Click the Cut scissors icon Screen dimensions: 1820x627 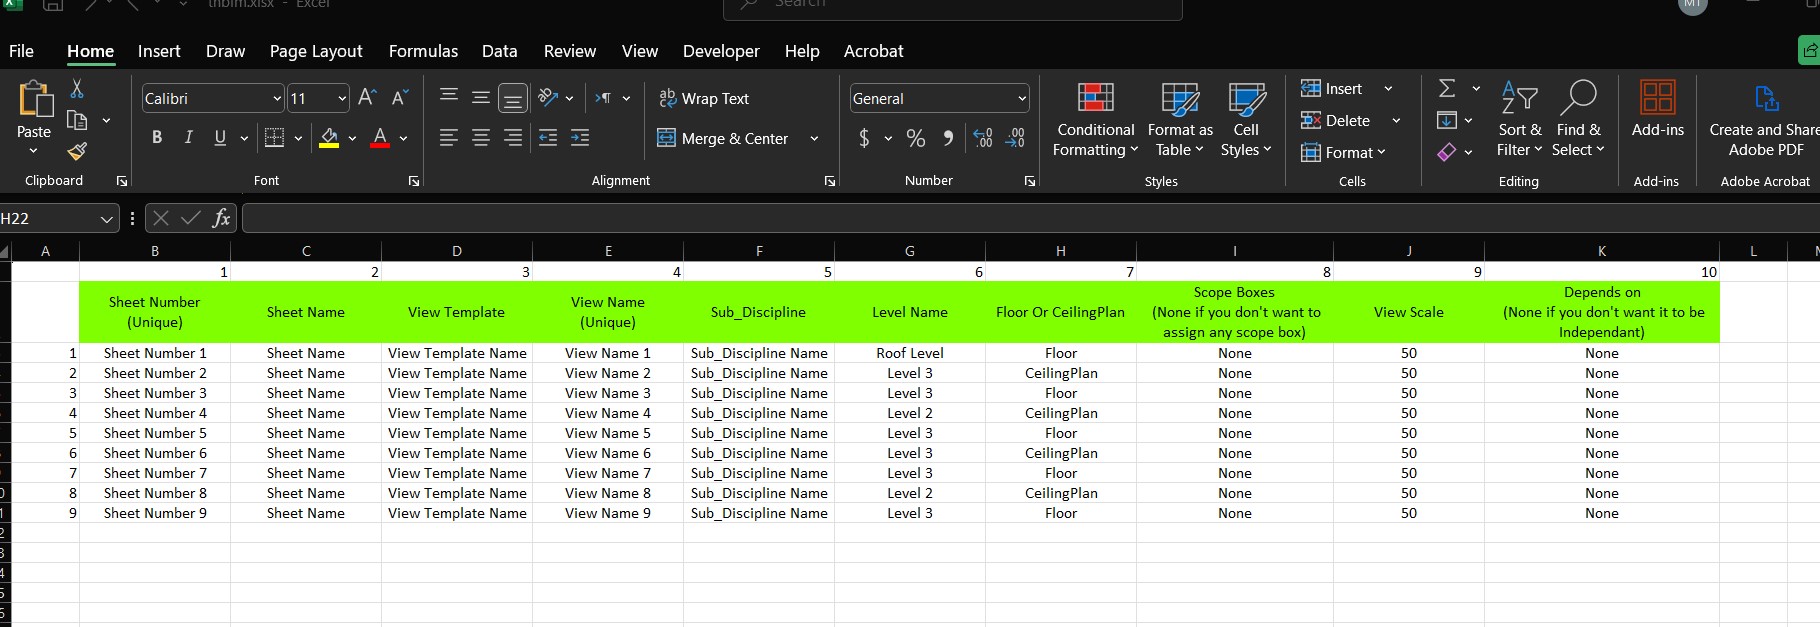[77, 89]
